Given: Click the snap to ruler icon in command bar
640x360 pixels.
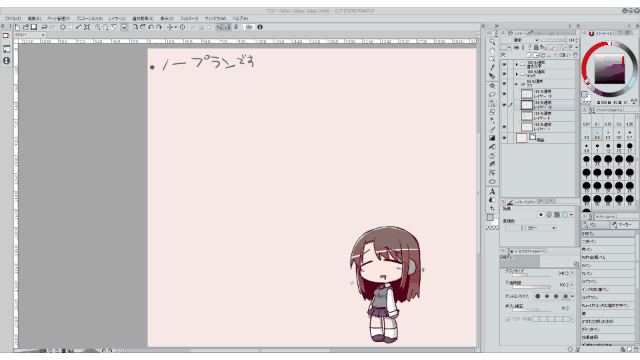Looking at the screenshot, I should [x=219, y=27].
